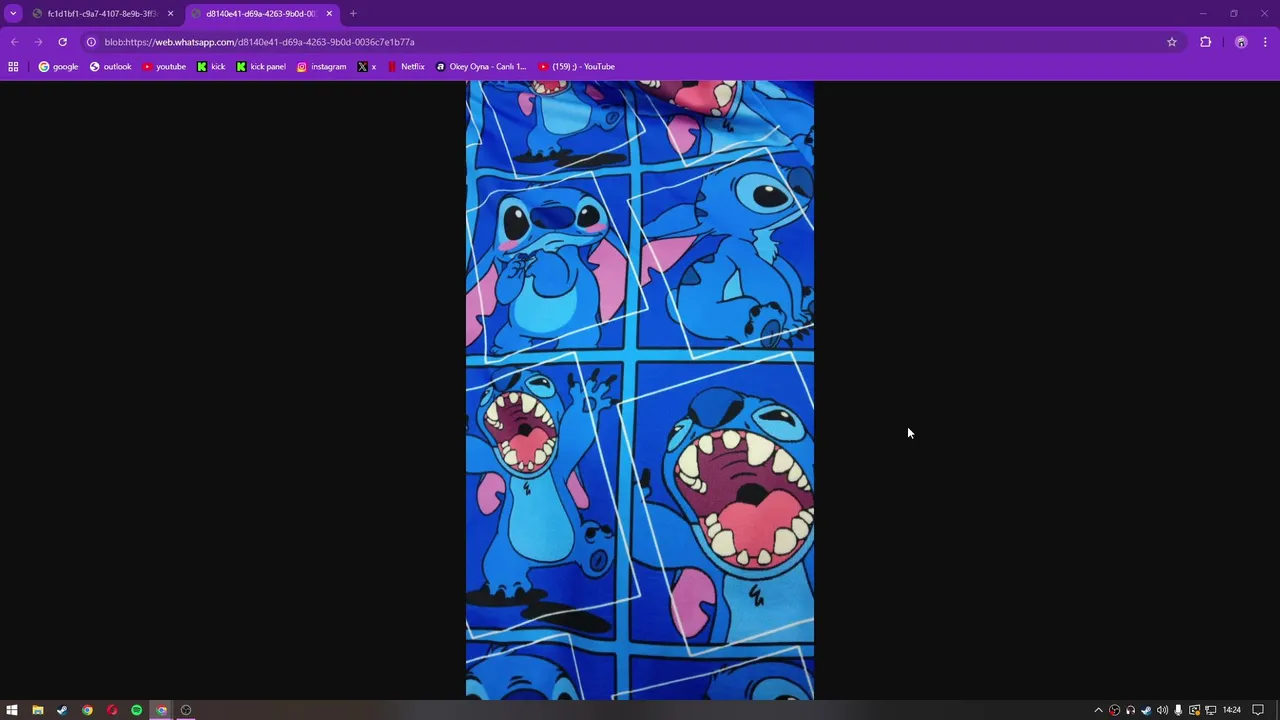Open the microphone tray icon
The width and height of the screenshot is (1280, 720).
1178,710
